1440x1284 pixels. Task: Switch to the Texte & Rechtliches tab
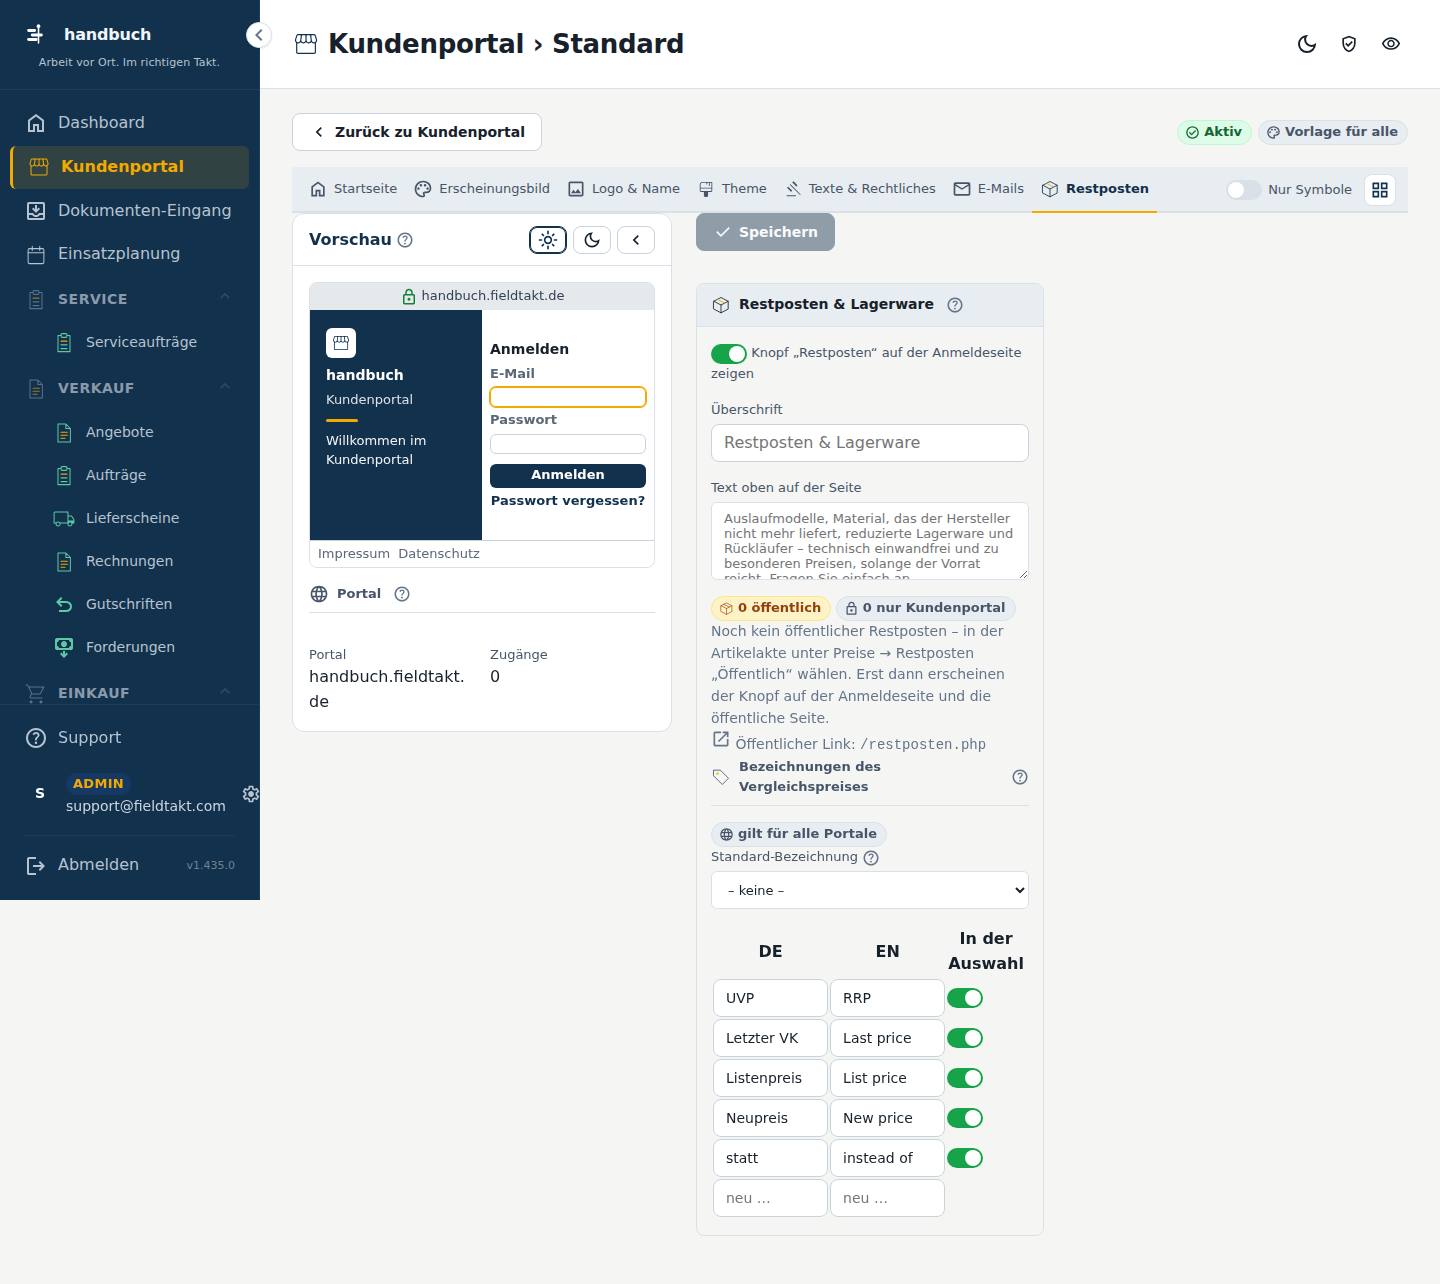861,189
